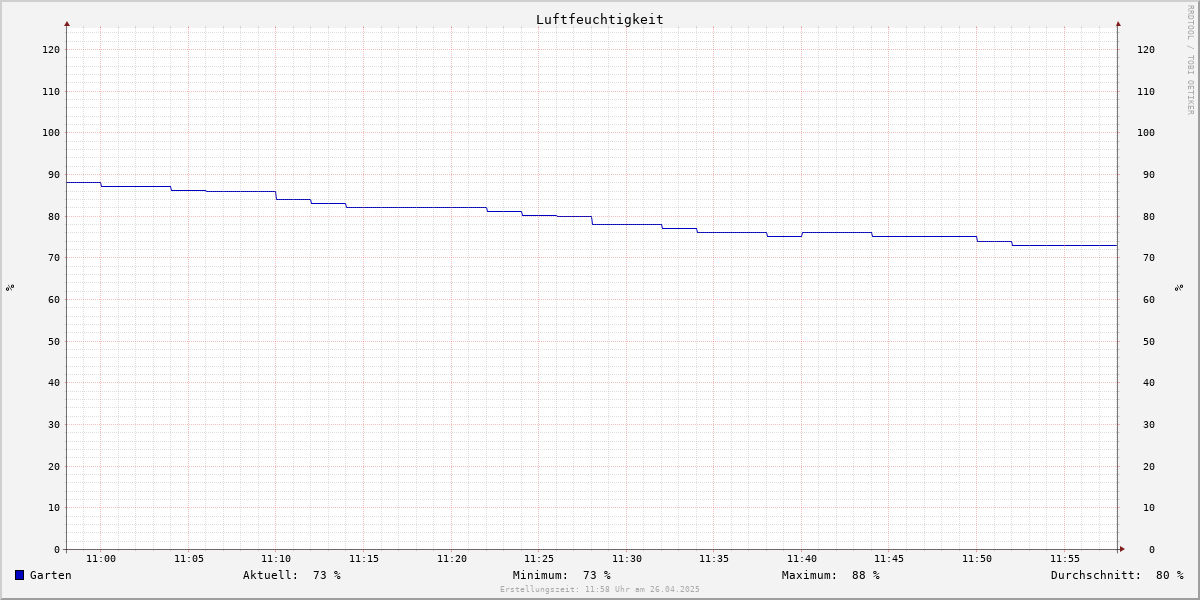
Task: Click the 80 label on the right axis
Action: 1149,217
